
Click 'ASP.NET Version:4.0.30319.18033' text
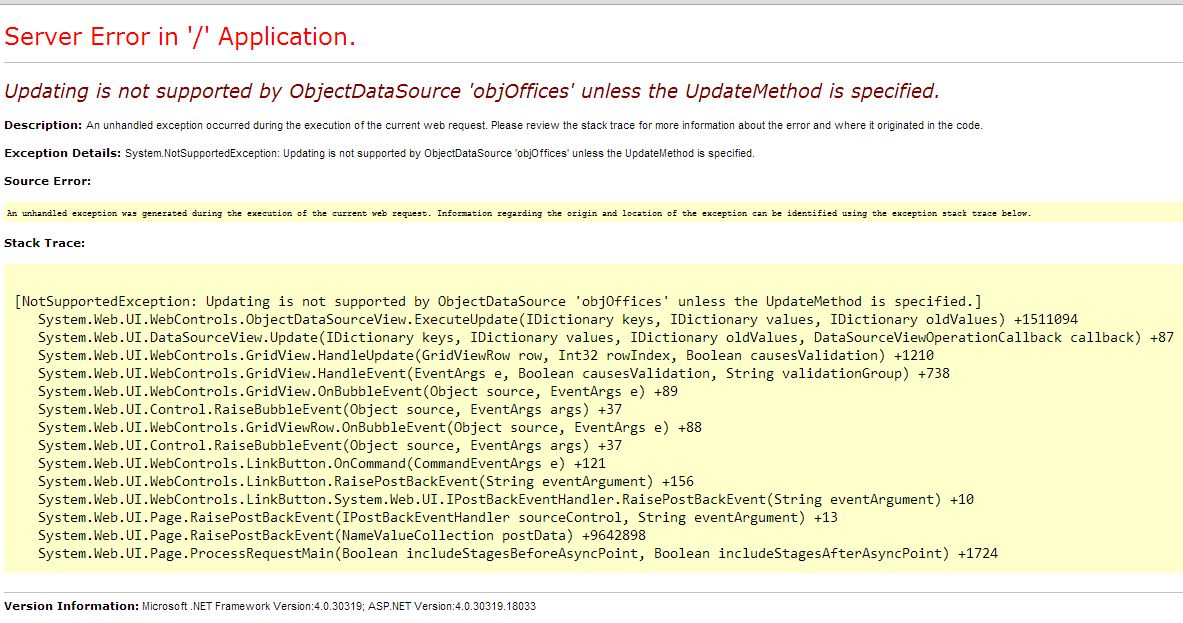tap(452, 606)
